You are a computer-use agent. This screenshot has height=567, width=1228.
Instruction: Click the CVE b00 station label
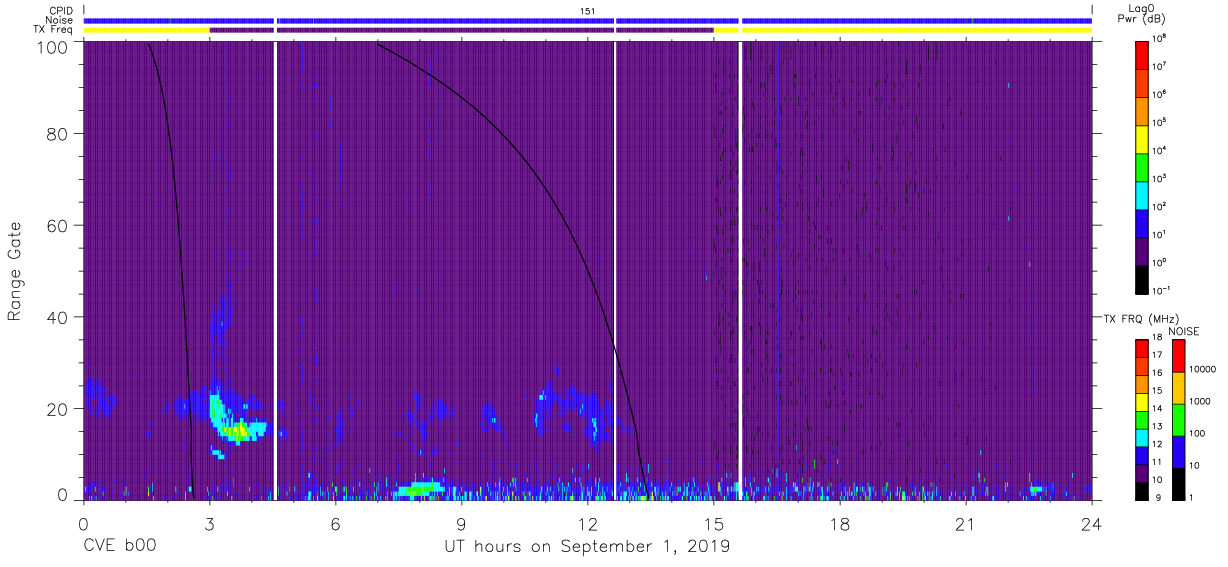pyautogui.click(x=118, y=546)
